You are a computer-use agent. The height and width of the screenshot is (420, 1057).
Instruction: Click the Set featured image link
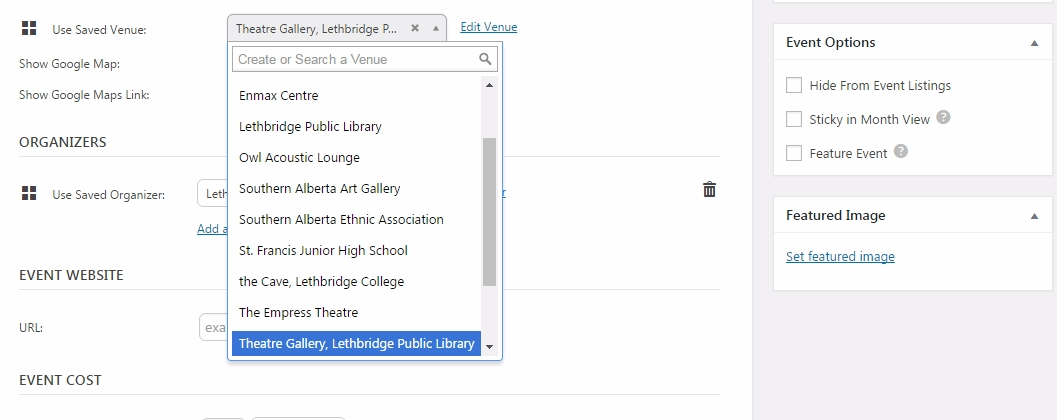840,257
